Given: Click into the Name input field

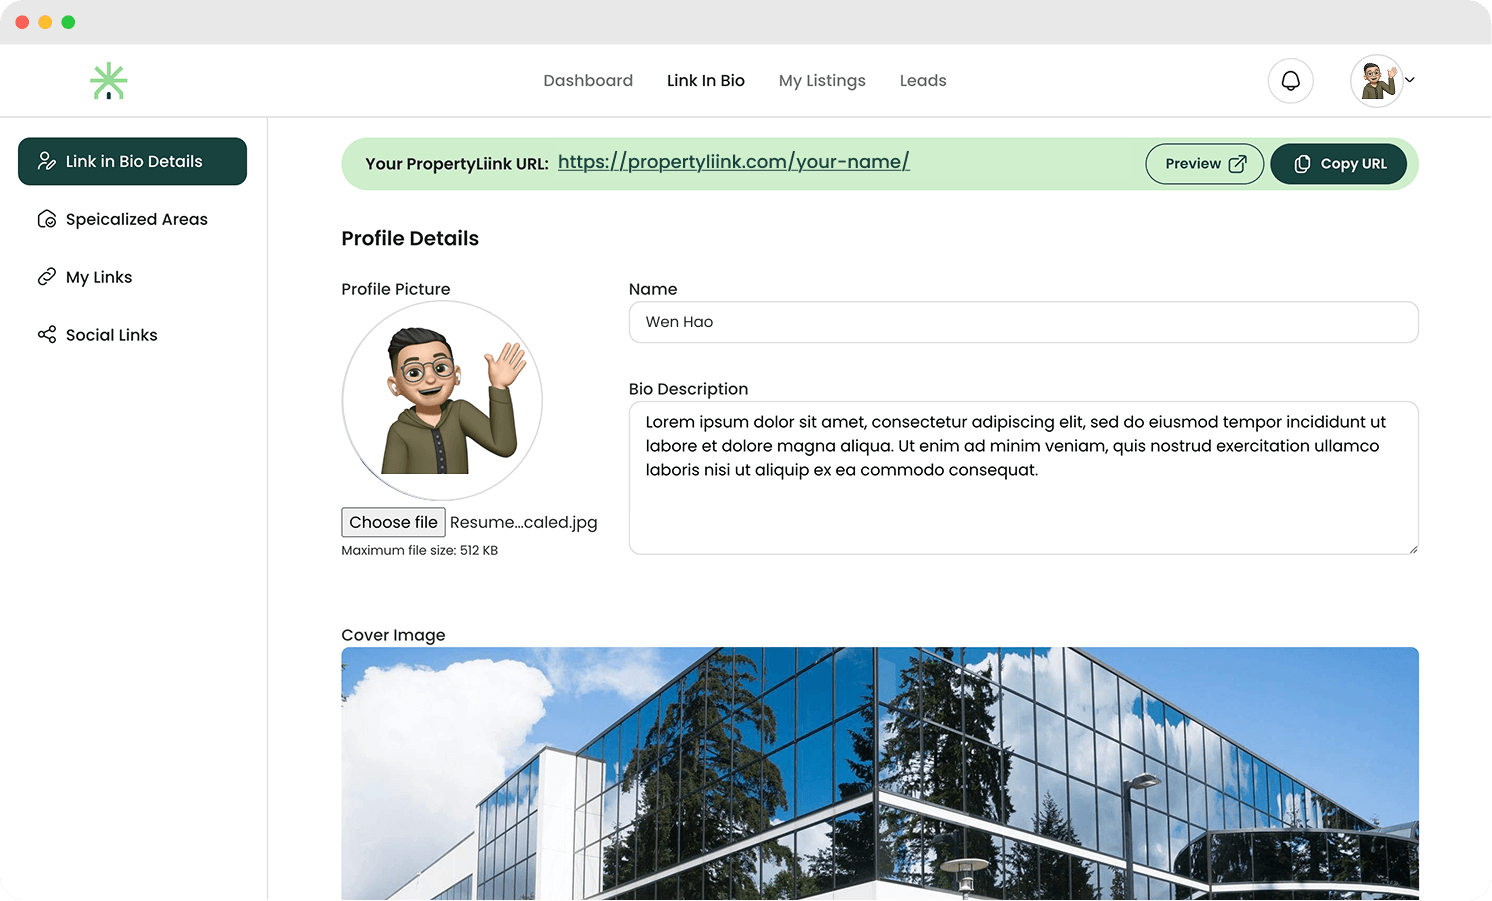Looking at the screenshot, I should 1023,322.
